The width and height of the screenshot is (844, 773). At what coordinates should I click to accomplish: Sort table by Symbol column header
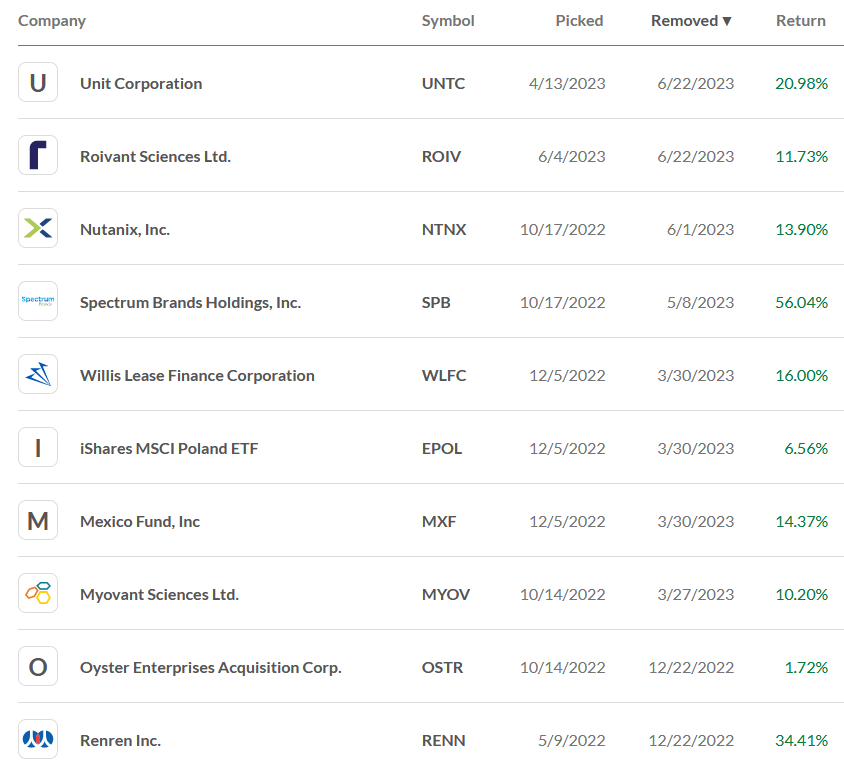point(448,21)
